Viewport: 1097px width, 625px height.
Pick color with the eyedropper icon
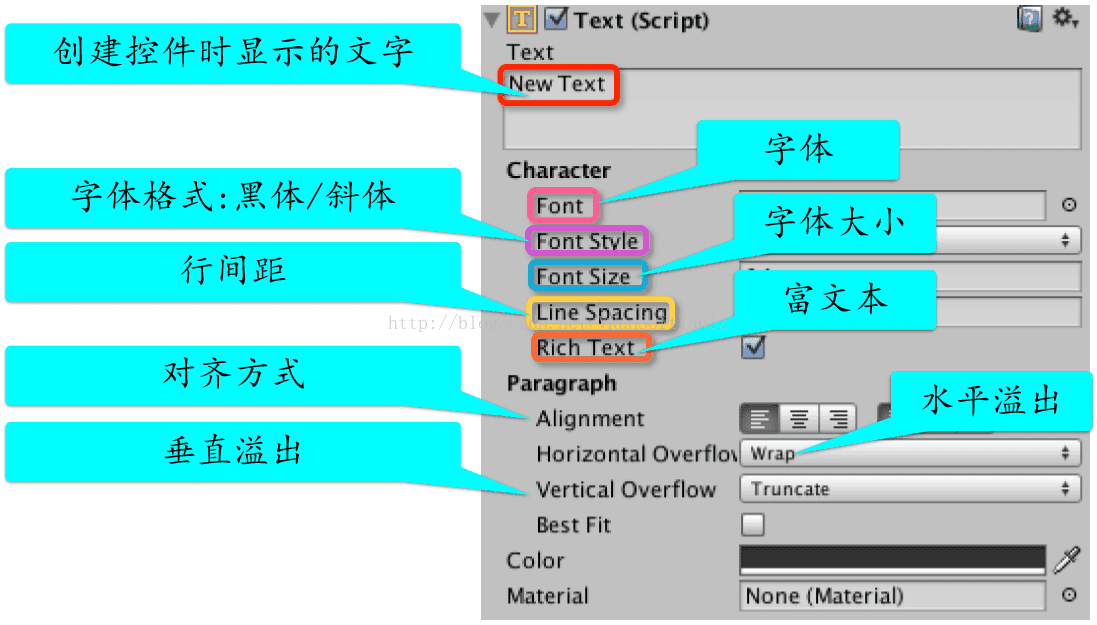1068,560
